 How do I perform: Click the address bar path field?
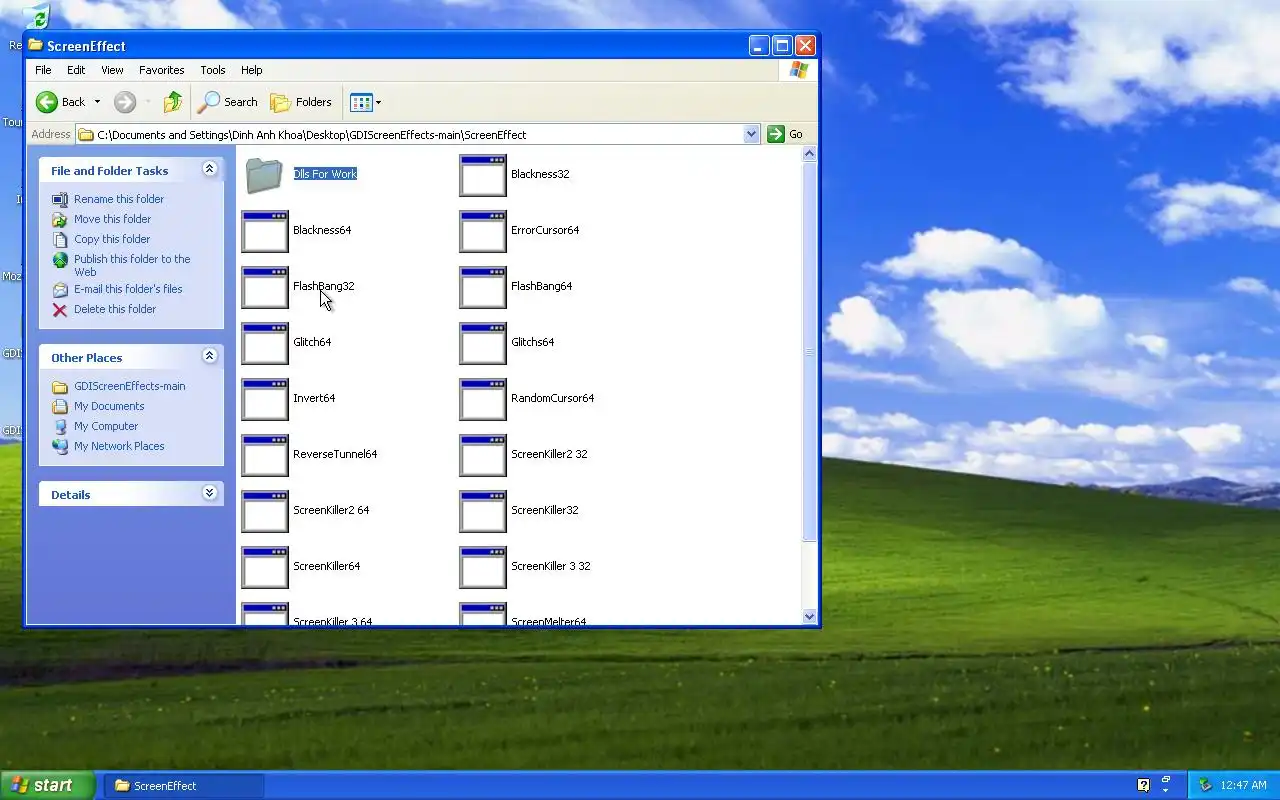410,134
